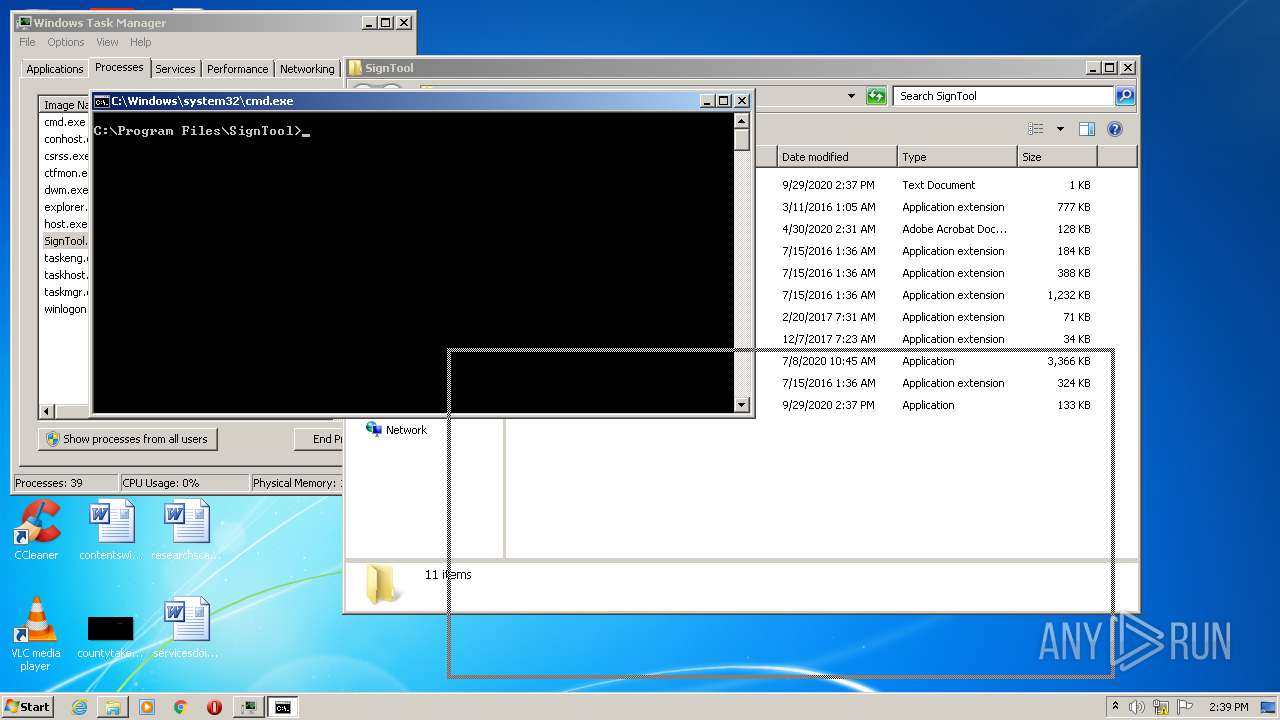The image size is (1280, 720).
Task: Launch Internet Explorer from taskbar
Action: coord(80,707)
